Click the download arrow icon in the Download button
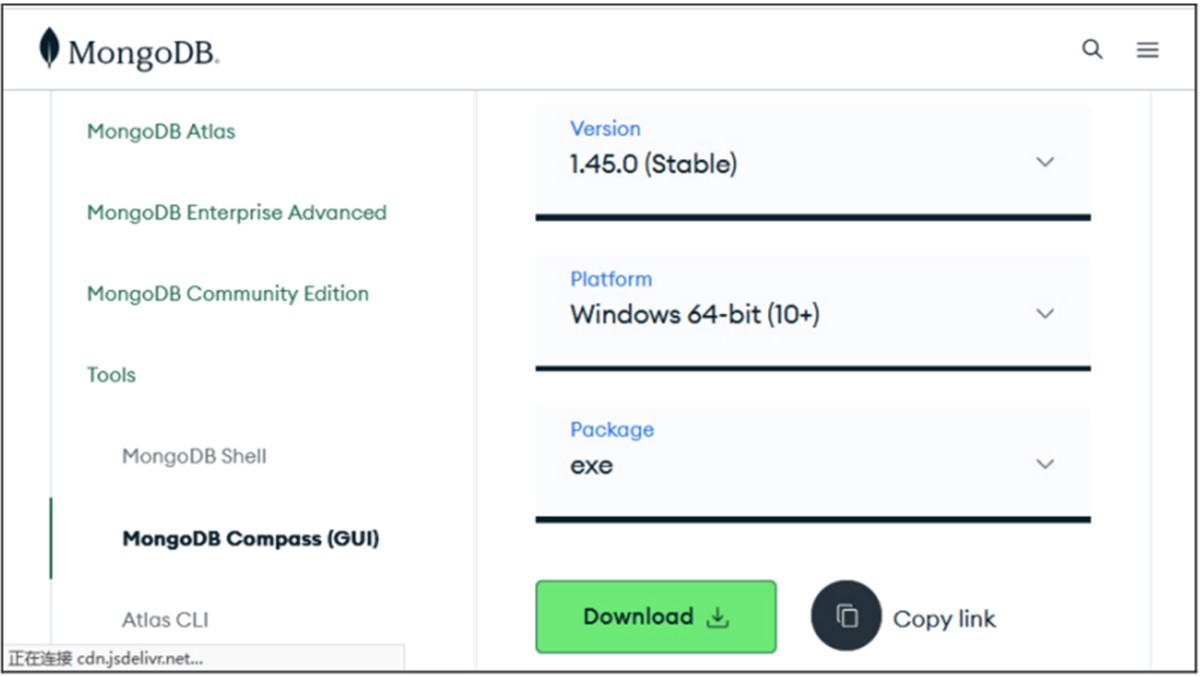The height and width of the screenshot is (676, 1200). pyautogui.click(x=717, y=618)
